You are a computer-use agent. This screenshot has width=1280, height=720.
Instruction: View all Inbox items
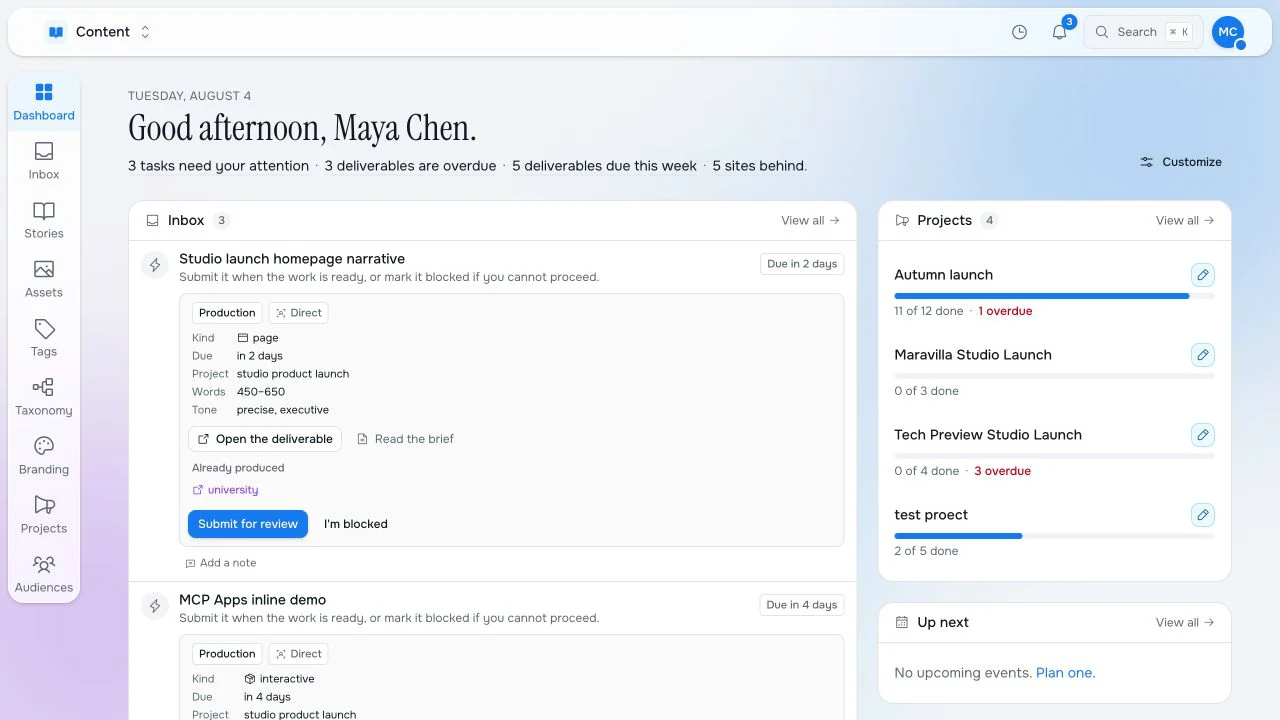tap(810, 220)
